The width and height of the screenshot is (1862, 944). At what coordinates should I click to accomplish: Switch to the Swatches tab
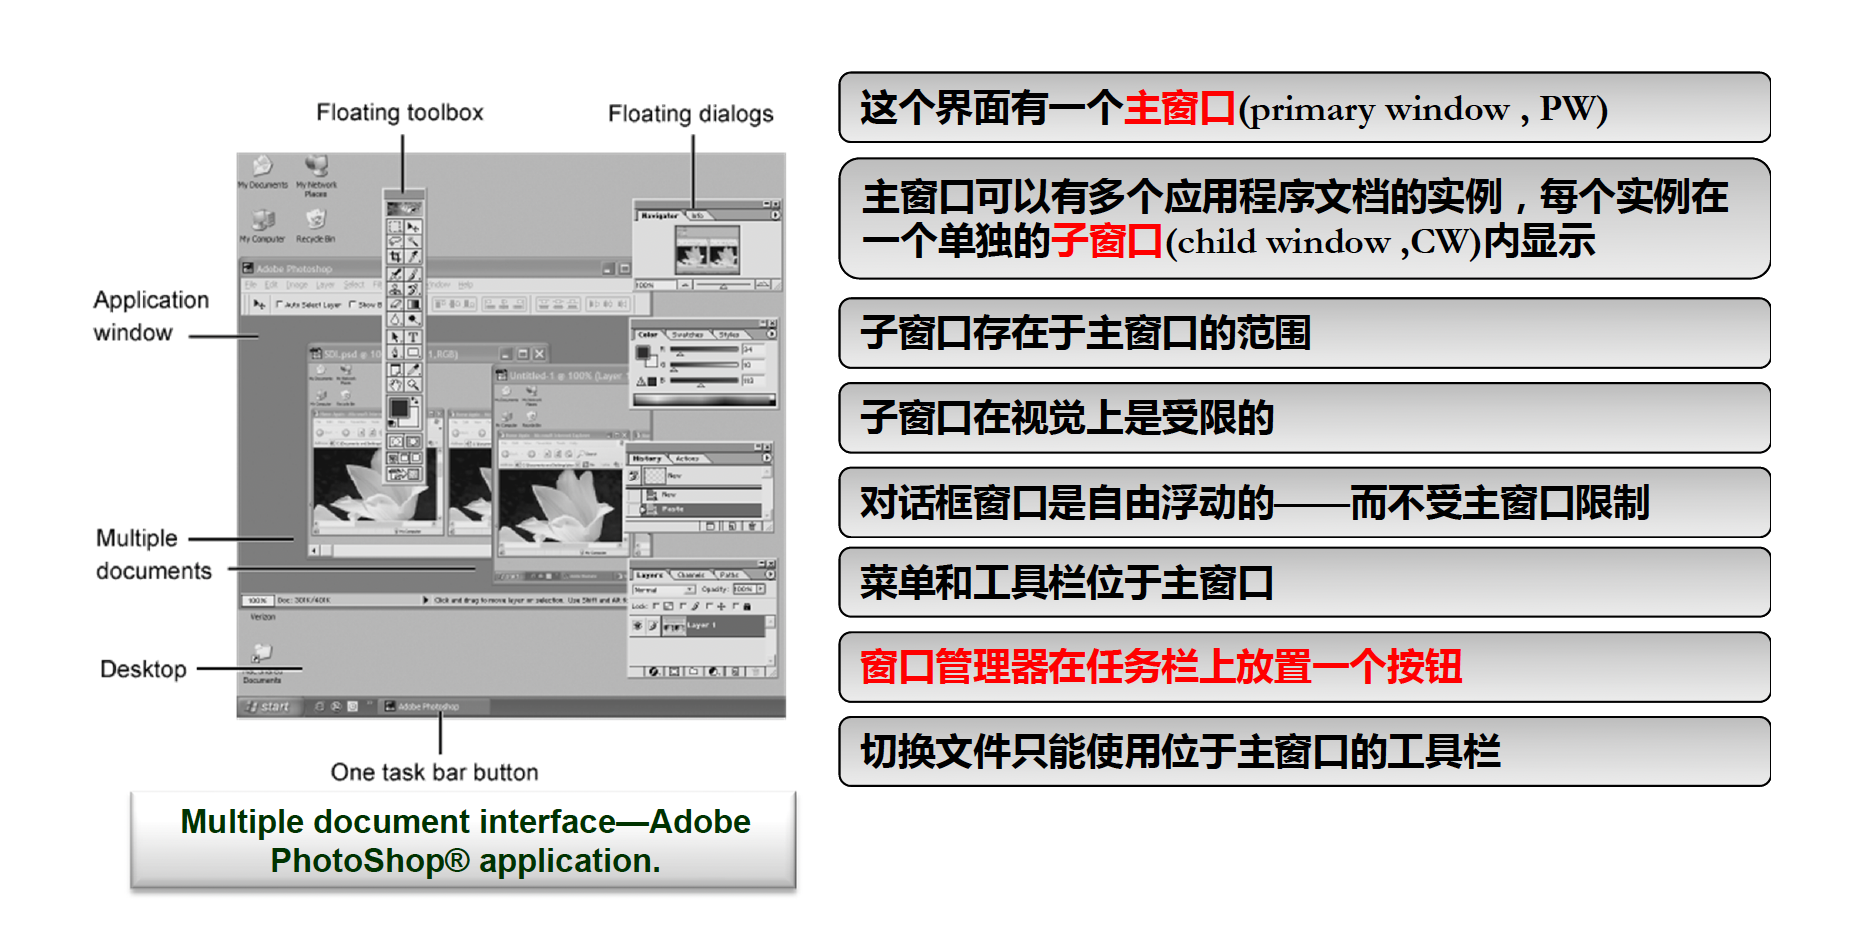[688, 335]
